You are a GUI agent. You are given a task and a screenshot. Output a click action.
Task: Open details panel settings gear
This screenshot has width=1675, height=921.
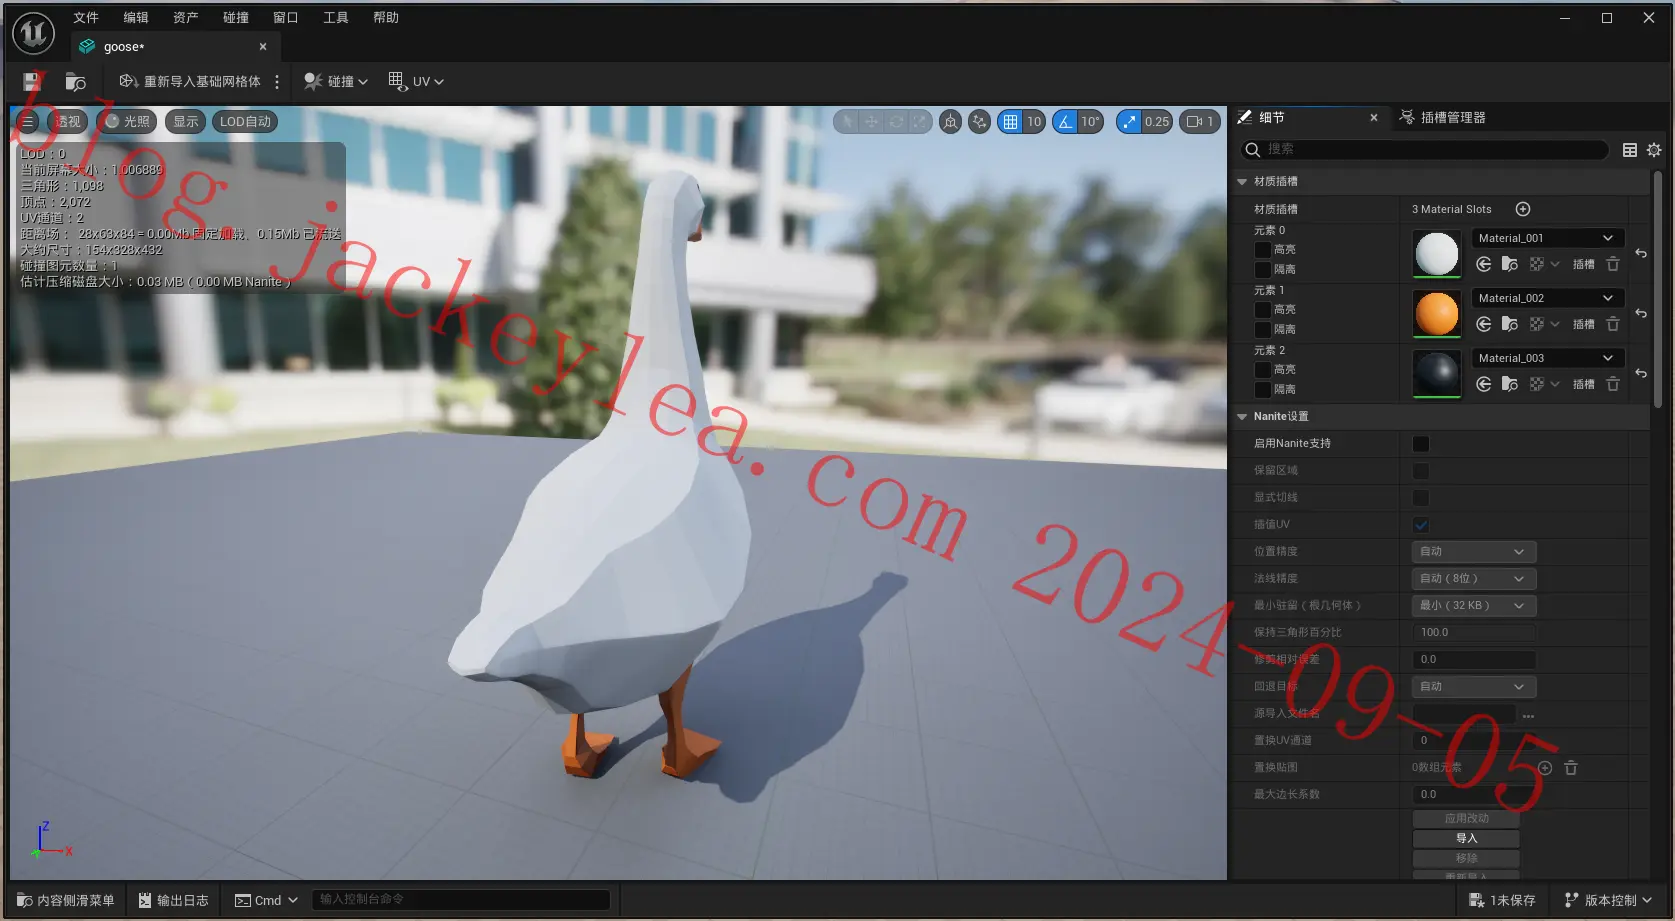pyautogui.click(x=1654, y=150)
